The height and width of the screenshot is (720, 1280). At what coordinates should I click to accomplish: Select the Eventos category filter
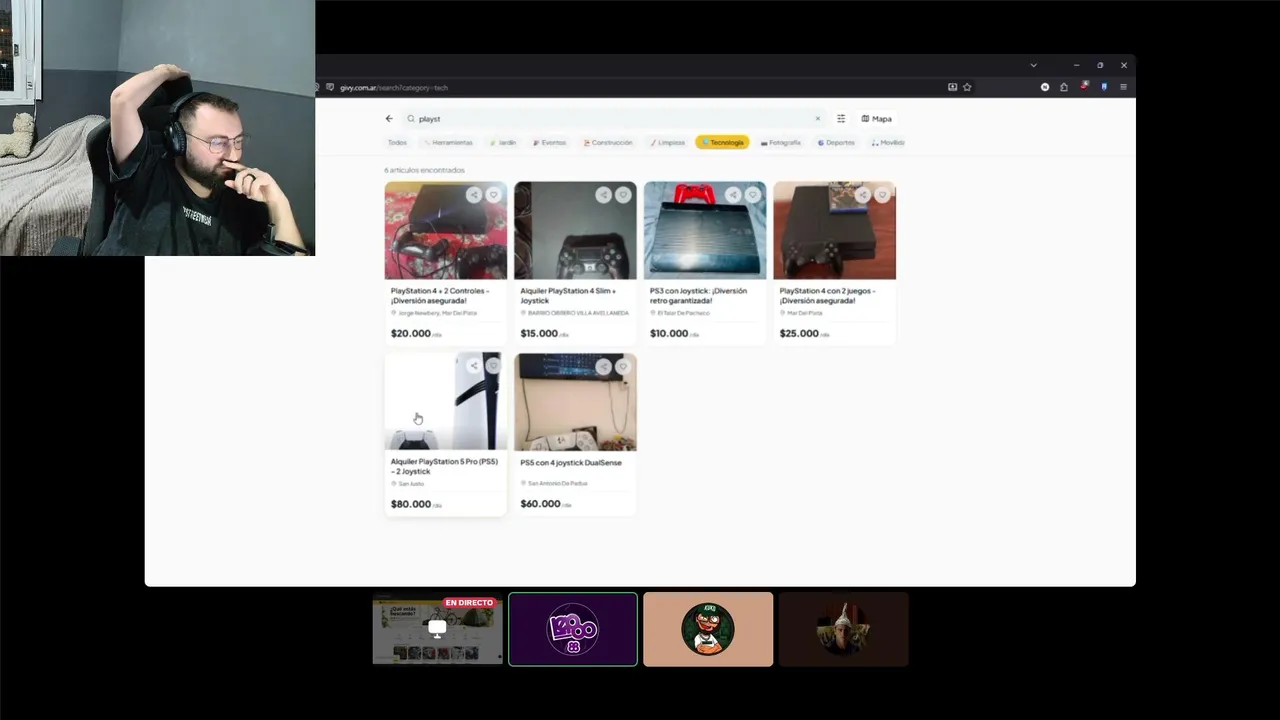tap(549, 142)
